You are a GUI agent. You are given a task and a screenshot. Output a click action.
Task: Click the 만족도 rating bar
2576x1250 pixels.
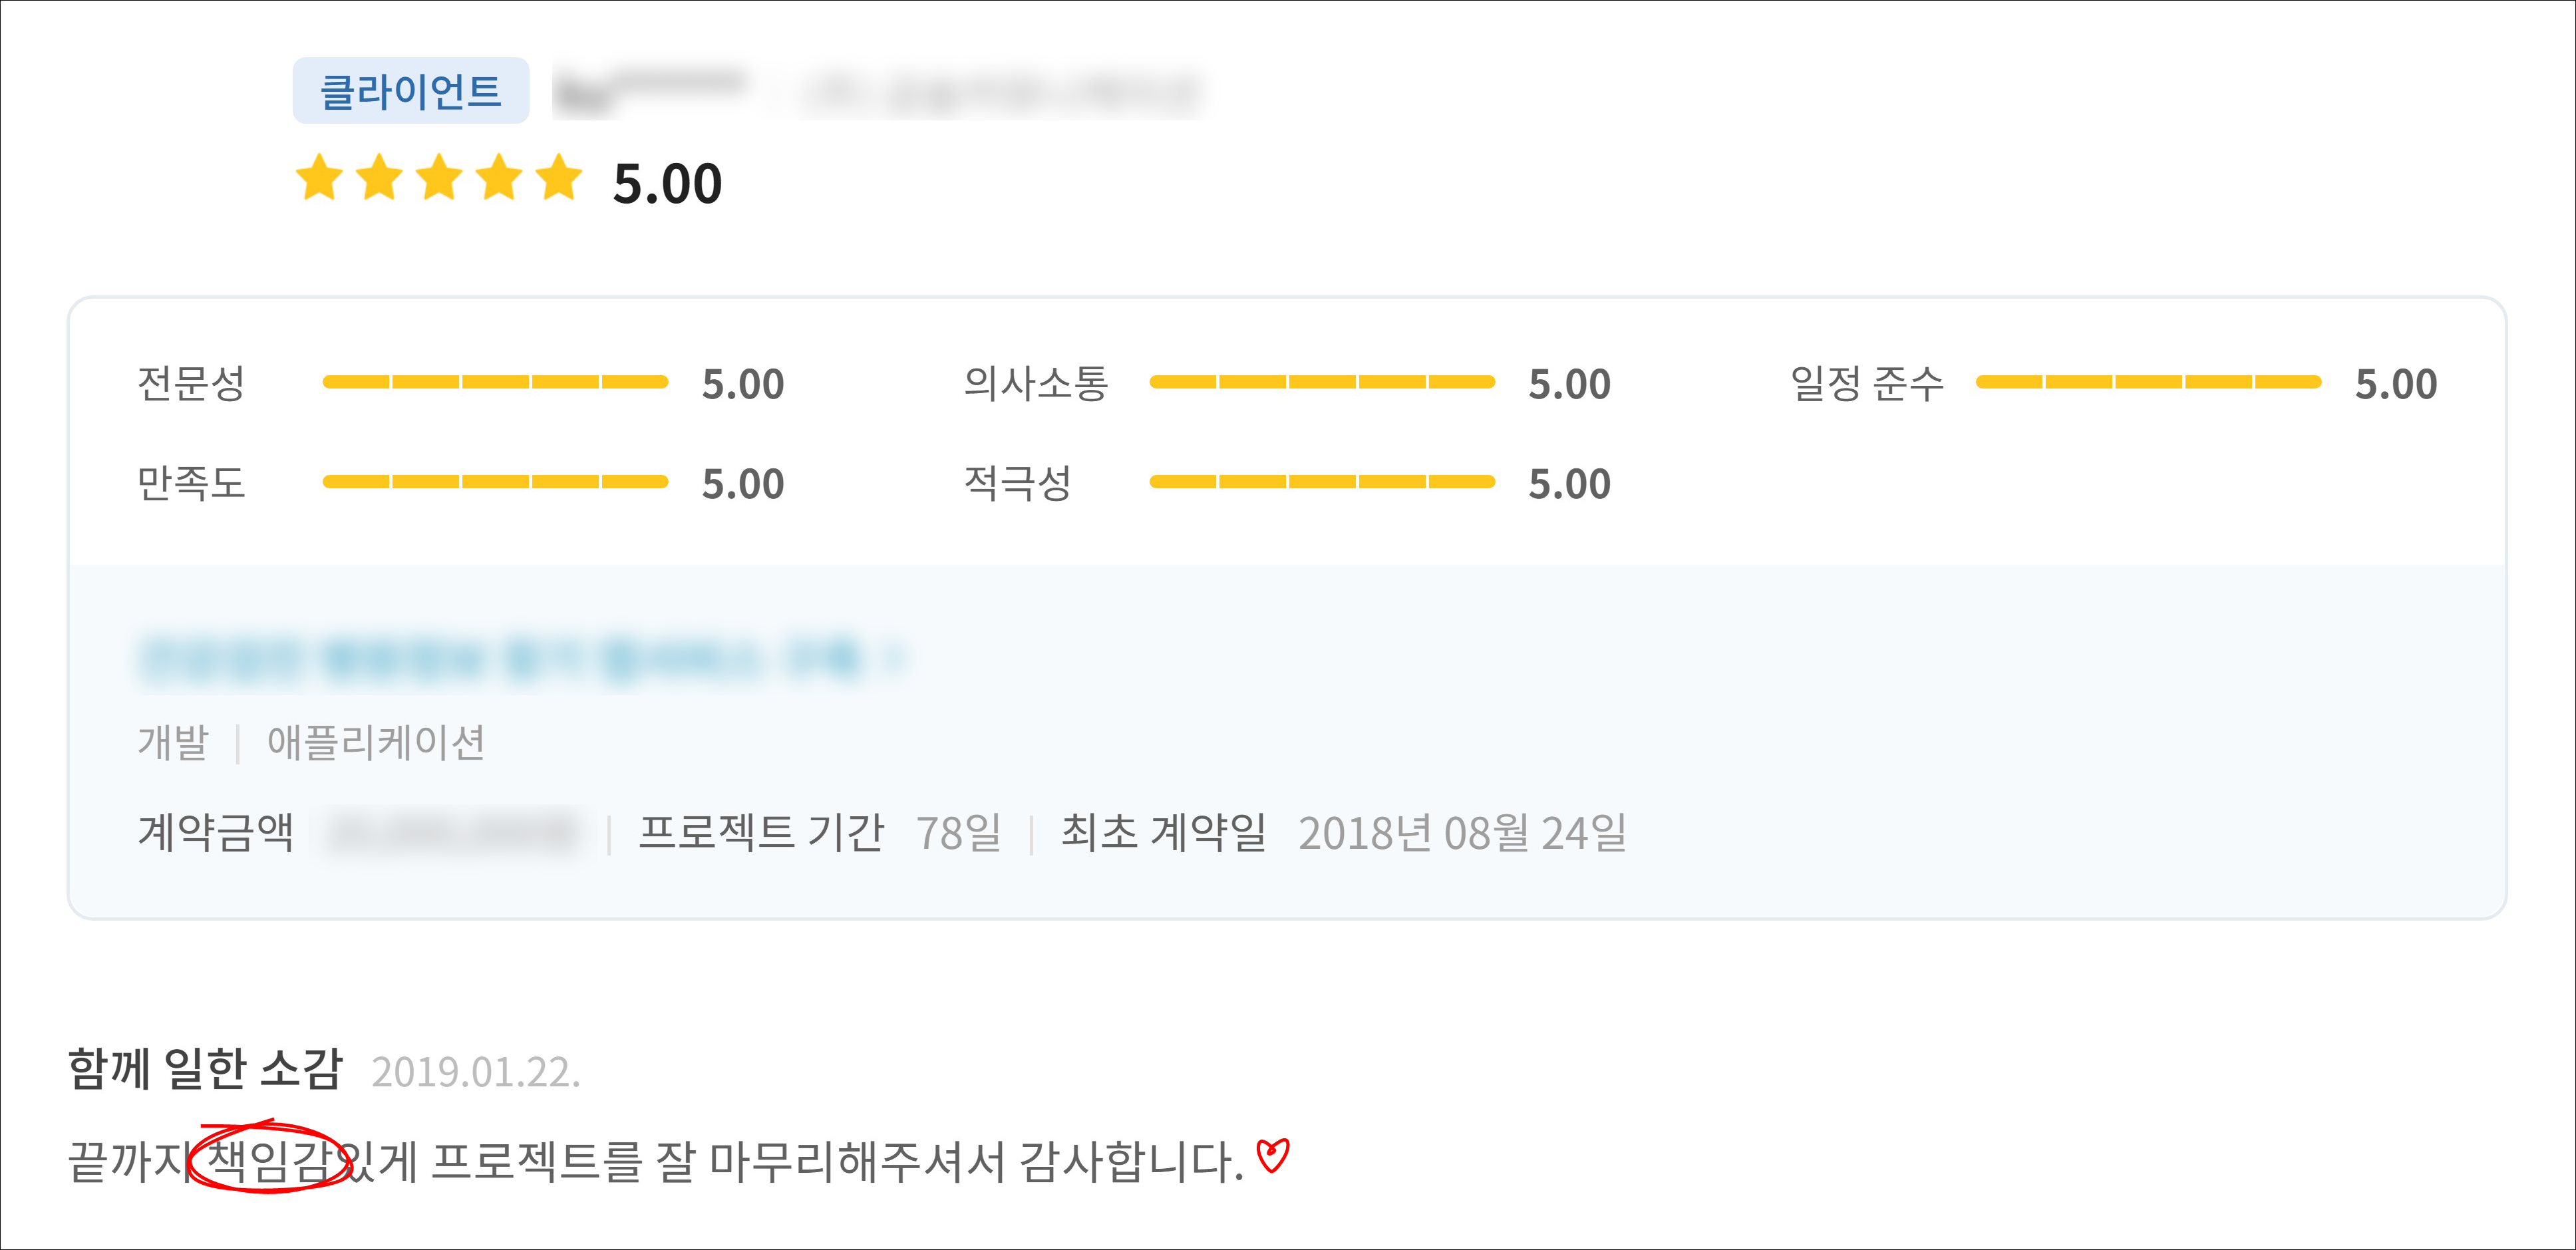pos(495,482)
